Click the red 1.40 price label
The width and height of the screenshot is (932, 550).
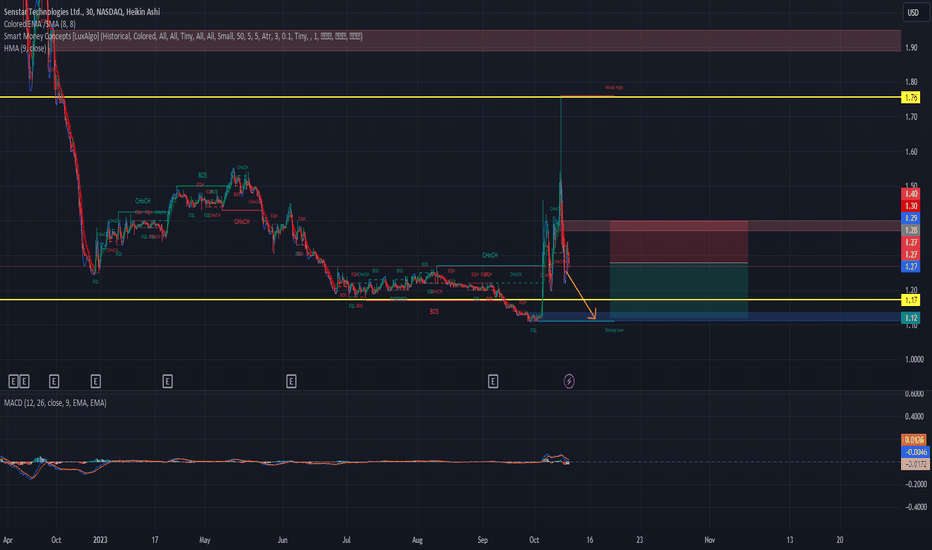point(911,194)
